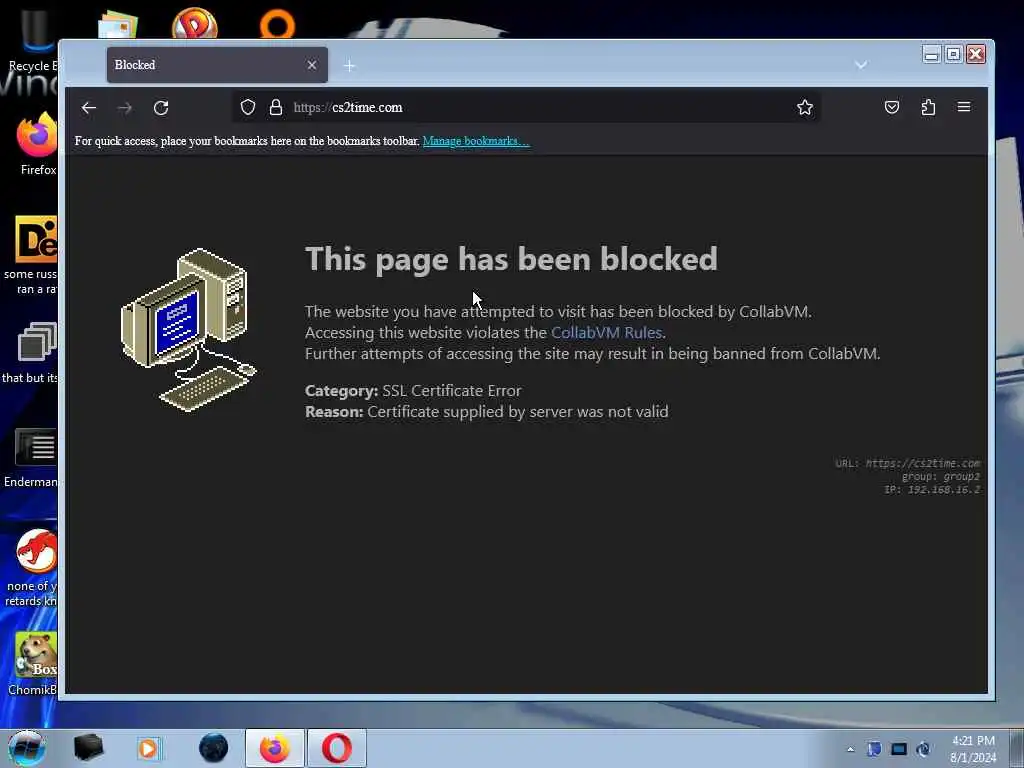
Task: Close the Blocked tab
Action: tap(312, 65)
